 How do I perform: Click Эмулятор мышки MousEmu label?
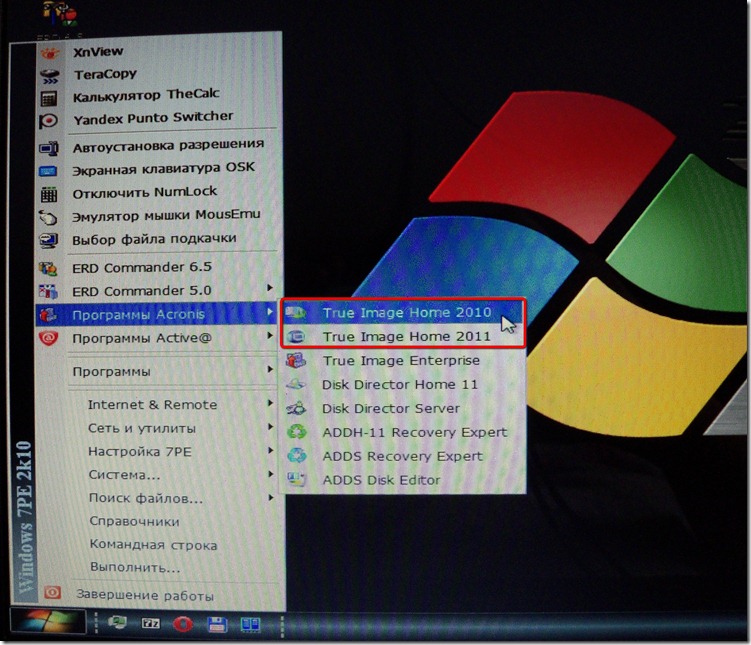pyautogui.click(x=166, y=215)
